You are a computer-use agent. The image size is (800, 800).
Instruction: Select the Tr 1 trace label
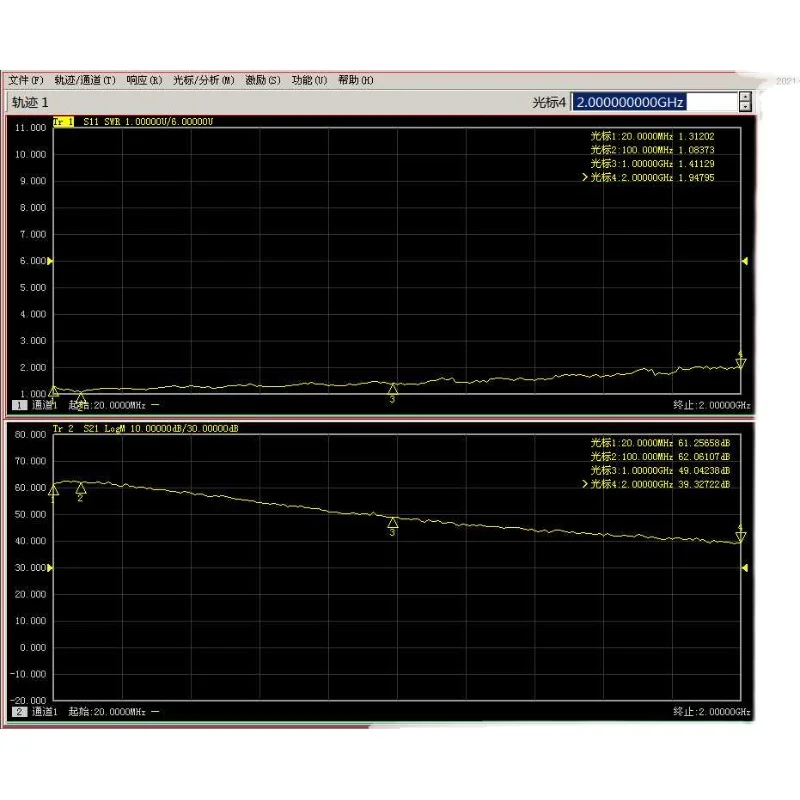pos(63,121)
